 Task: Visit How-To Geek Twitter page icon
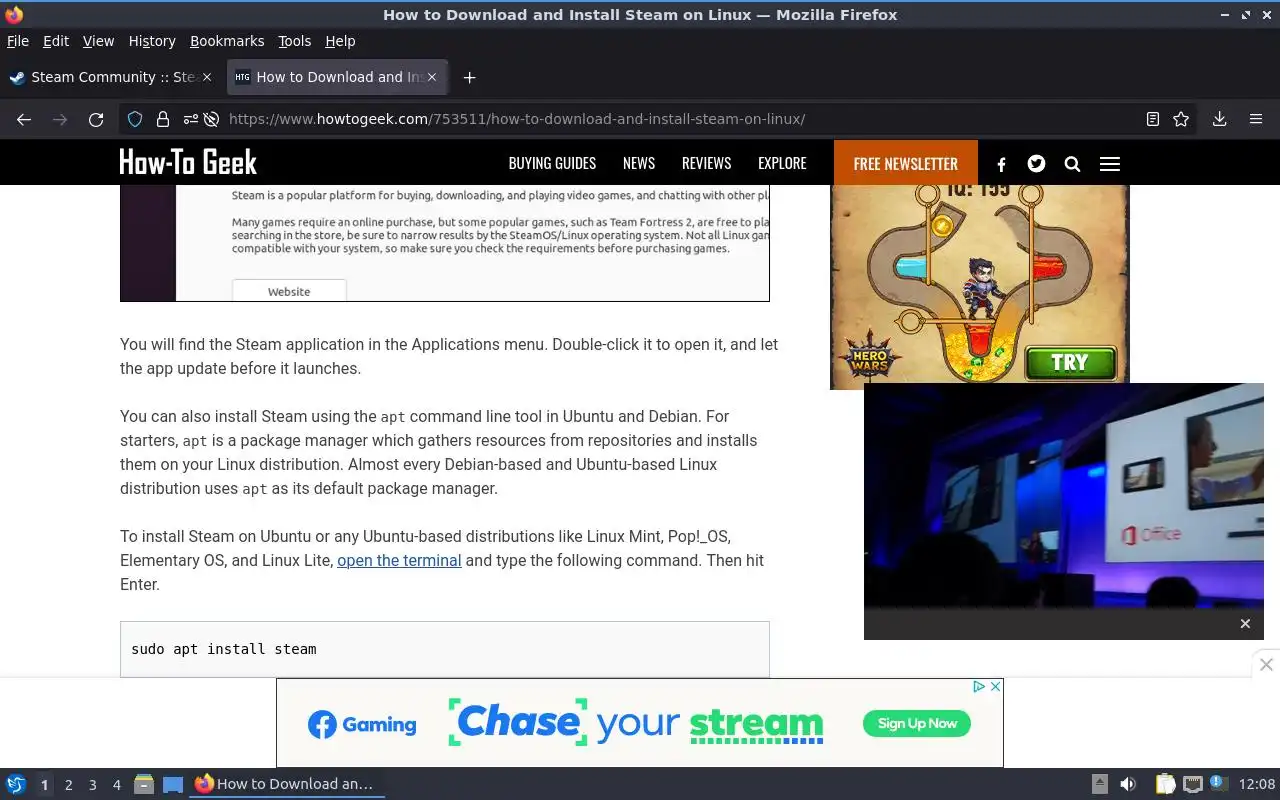(x=1036, y=163)
